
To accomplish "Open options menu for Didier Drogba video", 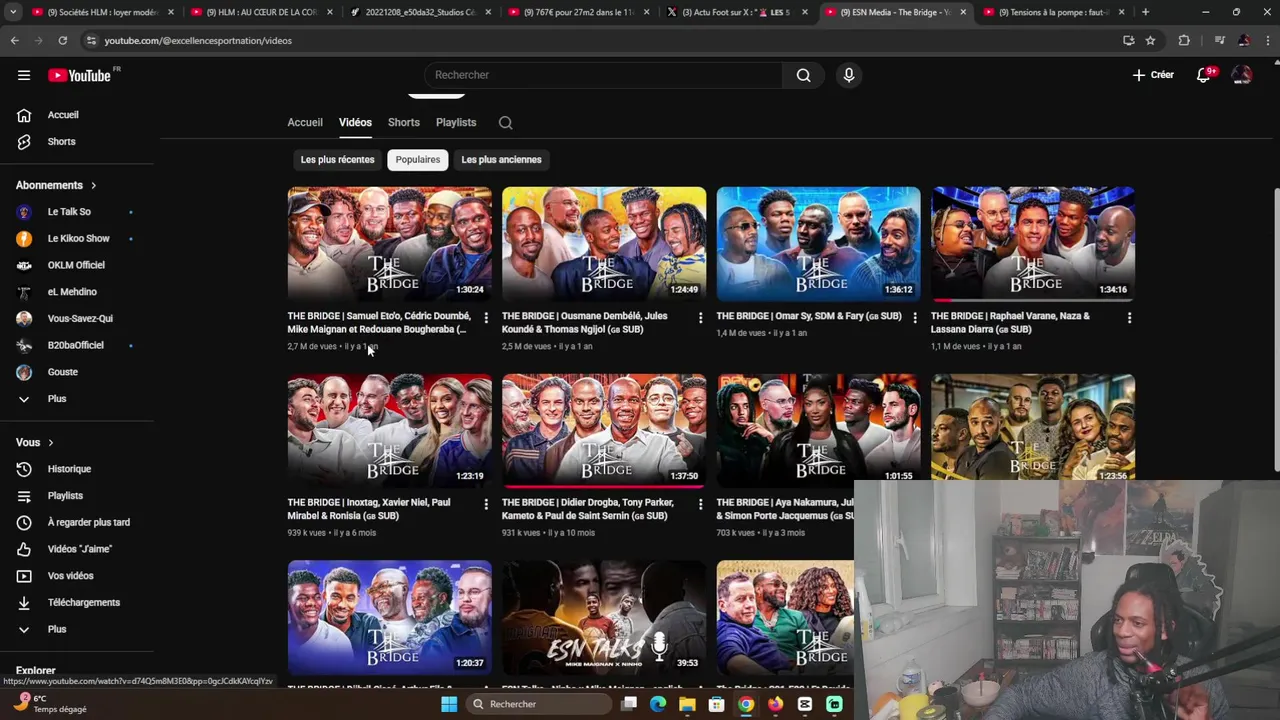I will 700,504.
